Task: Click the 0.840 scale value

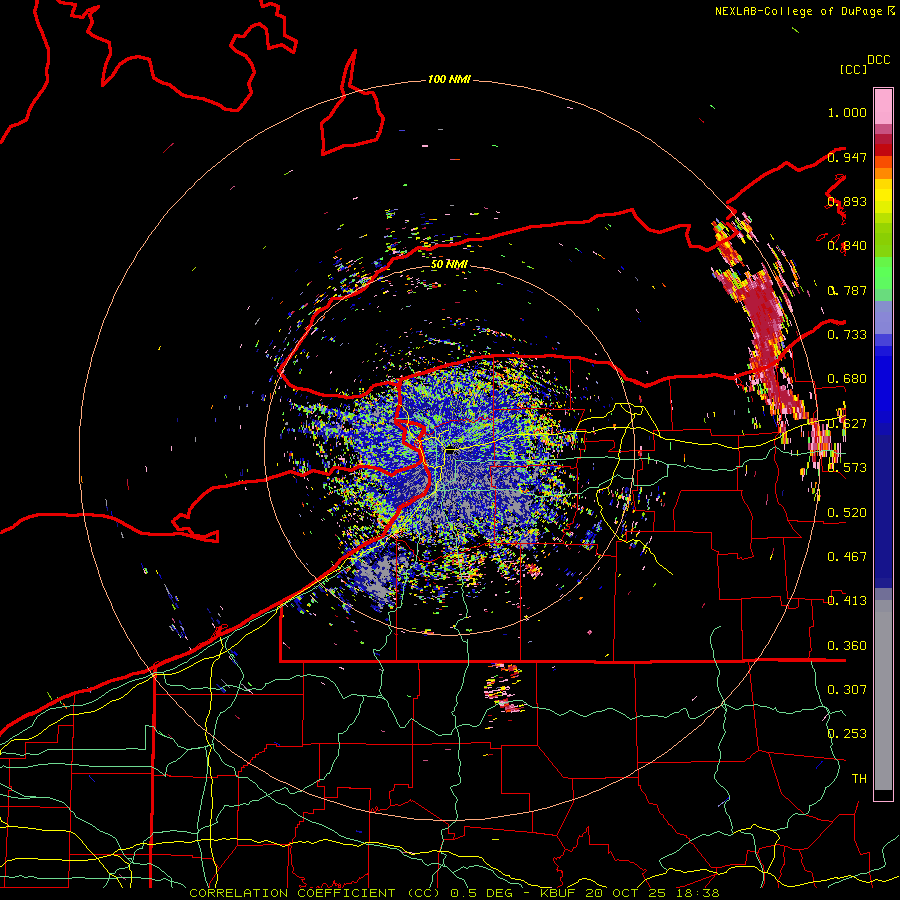Action: (847, 246)
